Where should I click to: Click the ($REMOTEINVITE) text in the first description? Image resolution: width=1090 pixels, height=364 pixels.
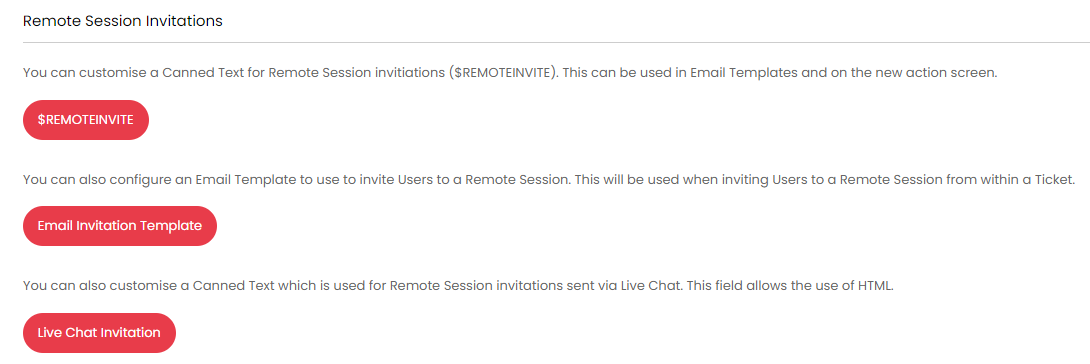[x=504, y=73]
